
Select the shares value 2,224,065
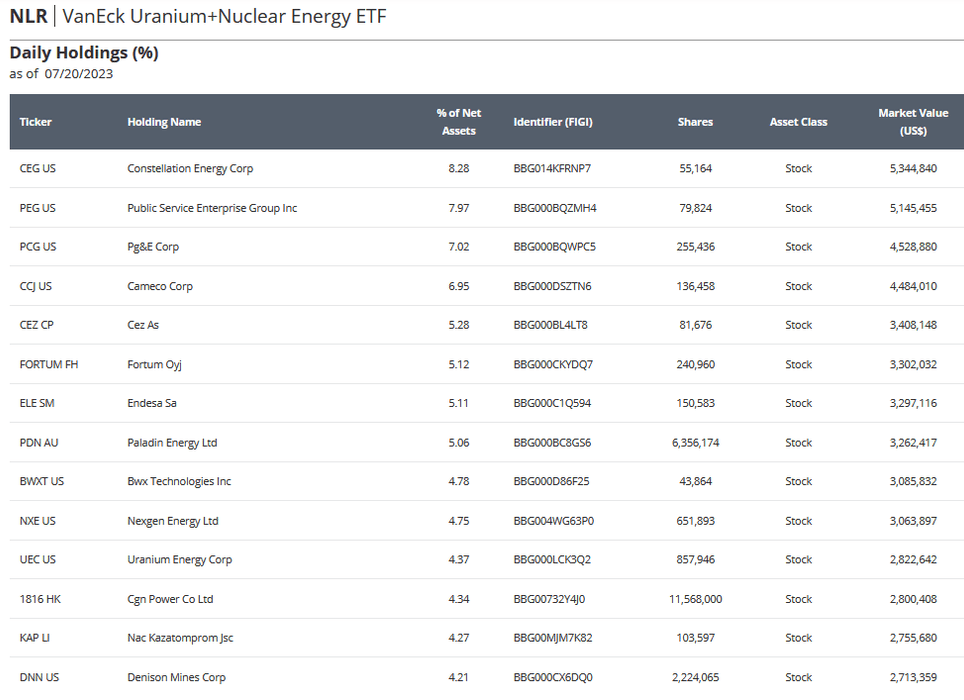click(x=695, y=677)
